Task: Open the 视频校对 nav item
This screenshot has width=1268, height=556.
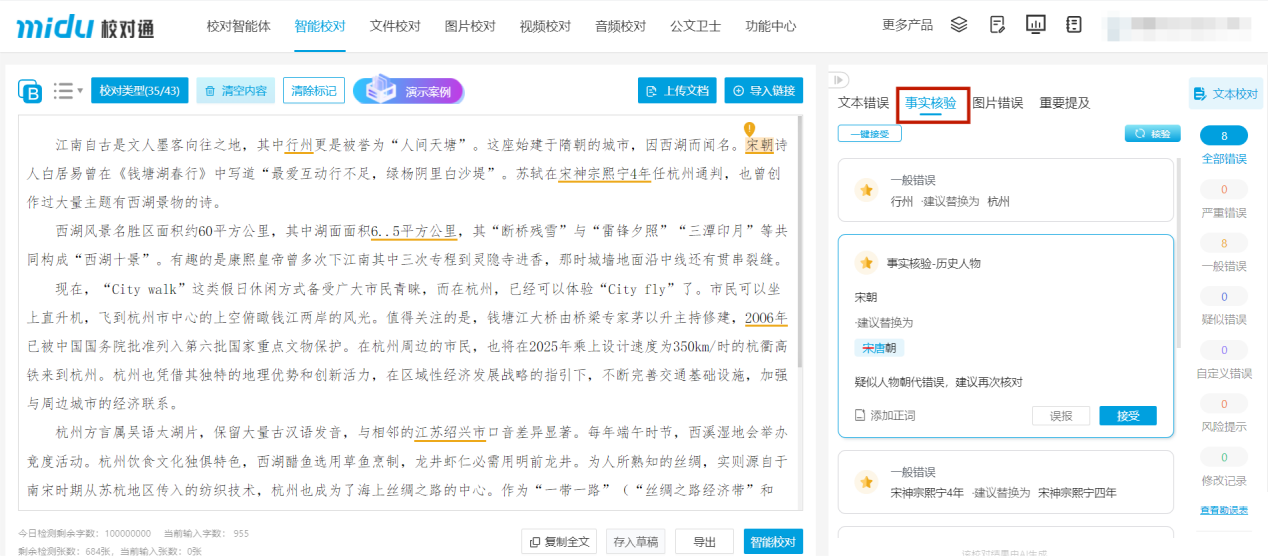Action: 545,26
